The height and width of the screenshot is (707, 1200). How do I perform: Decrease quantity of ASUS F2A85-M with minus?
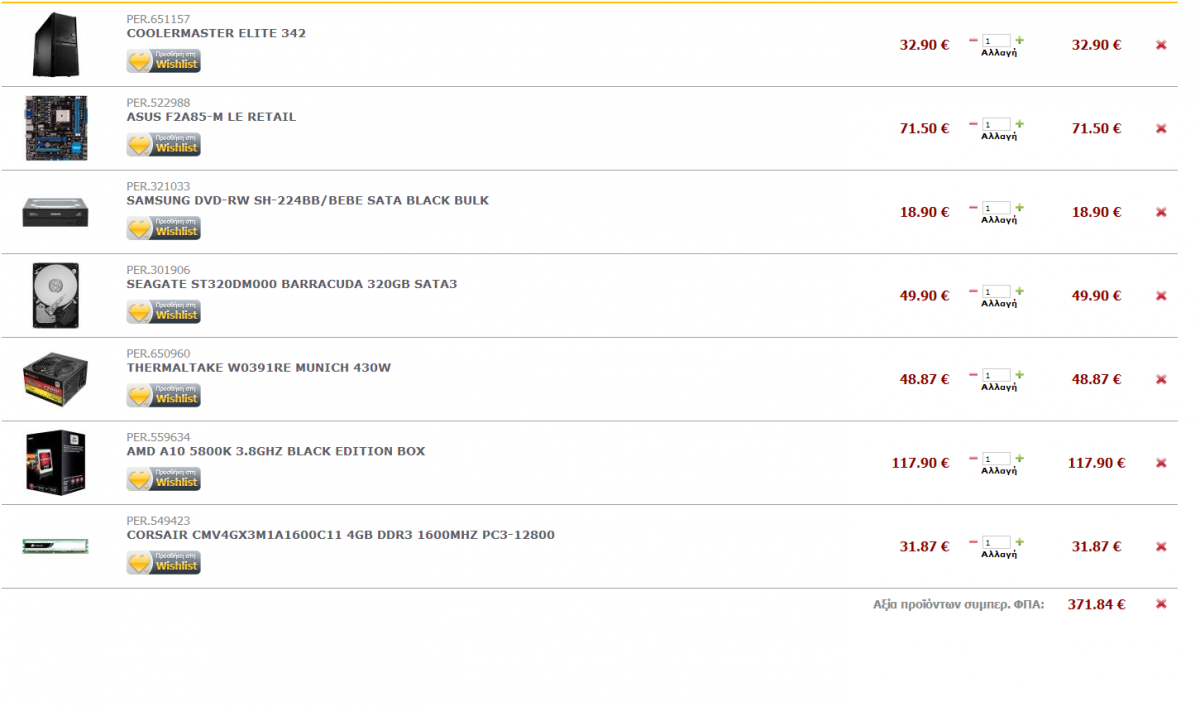973,125
